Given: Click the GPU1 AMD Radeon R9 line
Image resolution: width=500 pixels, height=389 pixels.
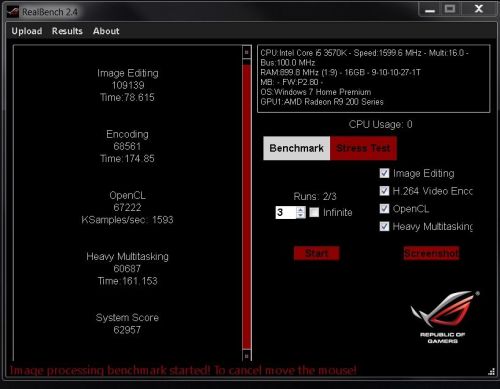Looking at the screenshot, I should [322, 102].
